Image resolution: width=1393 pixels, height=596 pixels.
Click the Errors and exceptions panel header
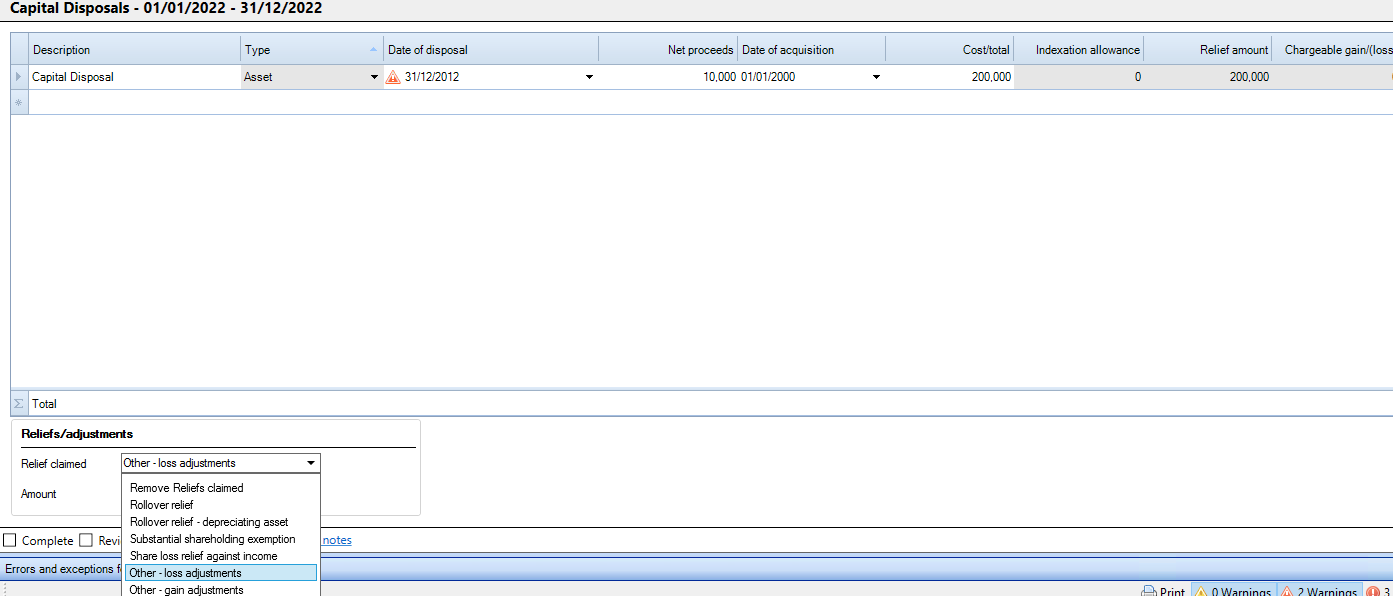[62, 569]
